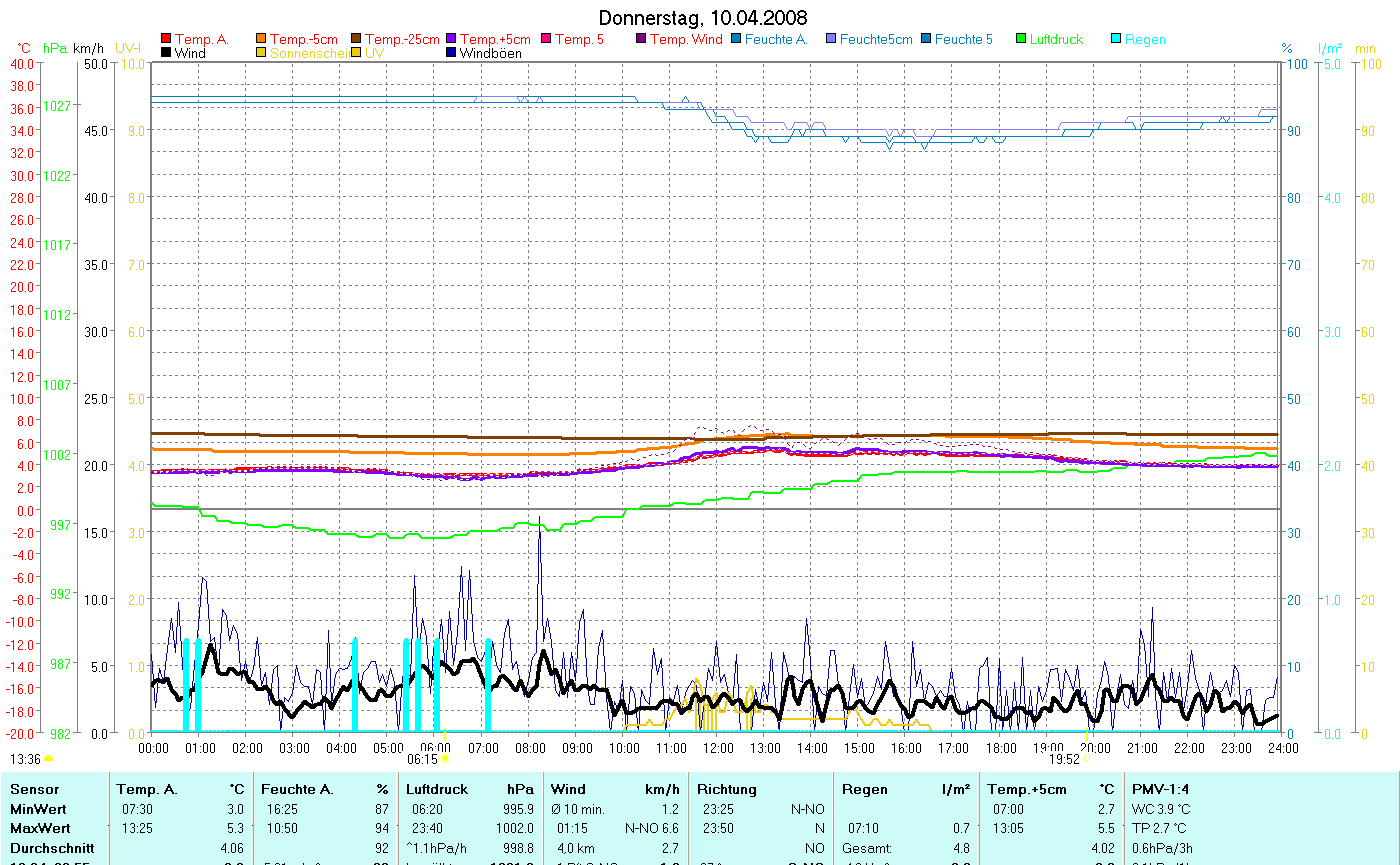Click the yellow Sonnenschein legend swatch
This screenshot has height=865, width=1400.
(262, 53)
